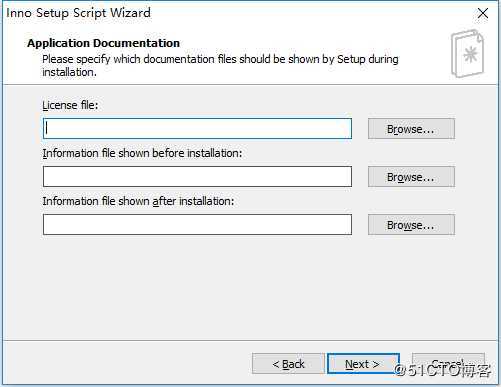
Task: Click the Inno Setup Script Wizard title bar
Action: (x=233, y=13)
